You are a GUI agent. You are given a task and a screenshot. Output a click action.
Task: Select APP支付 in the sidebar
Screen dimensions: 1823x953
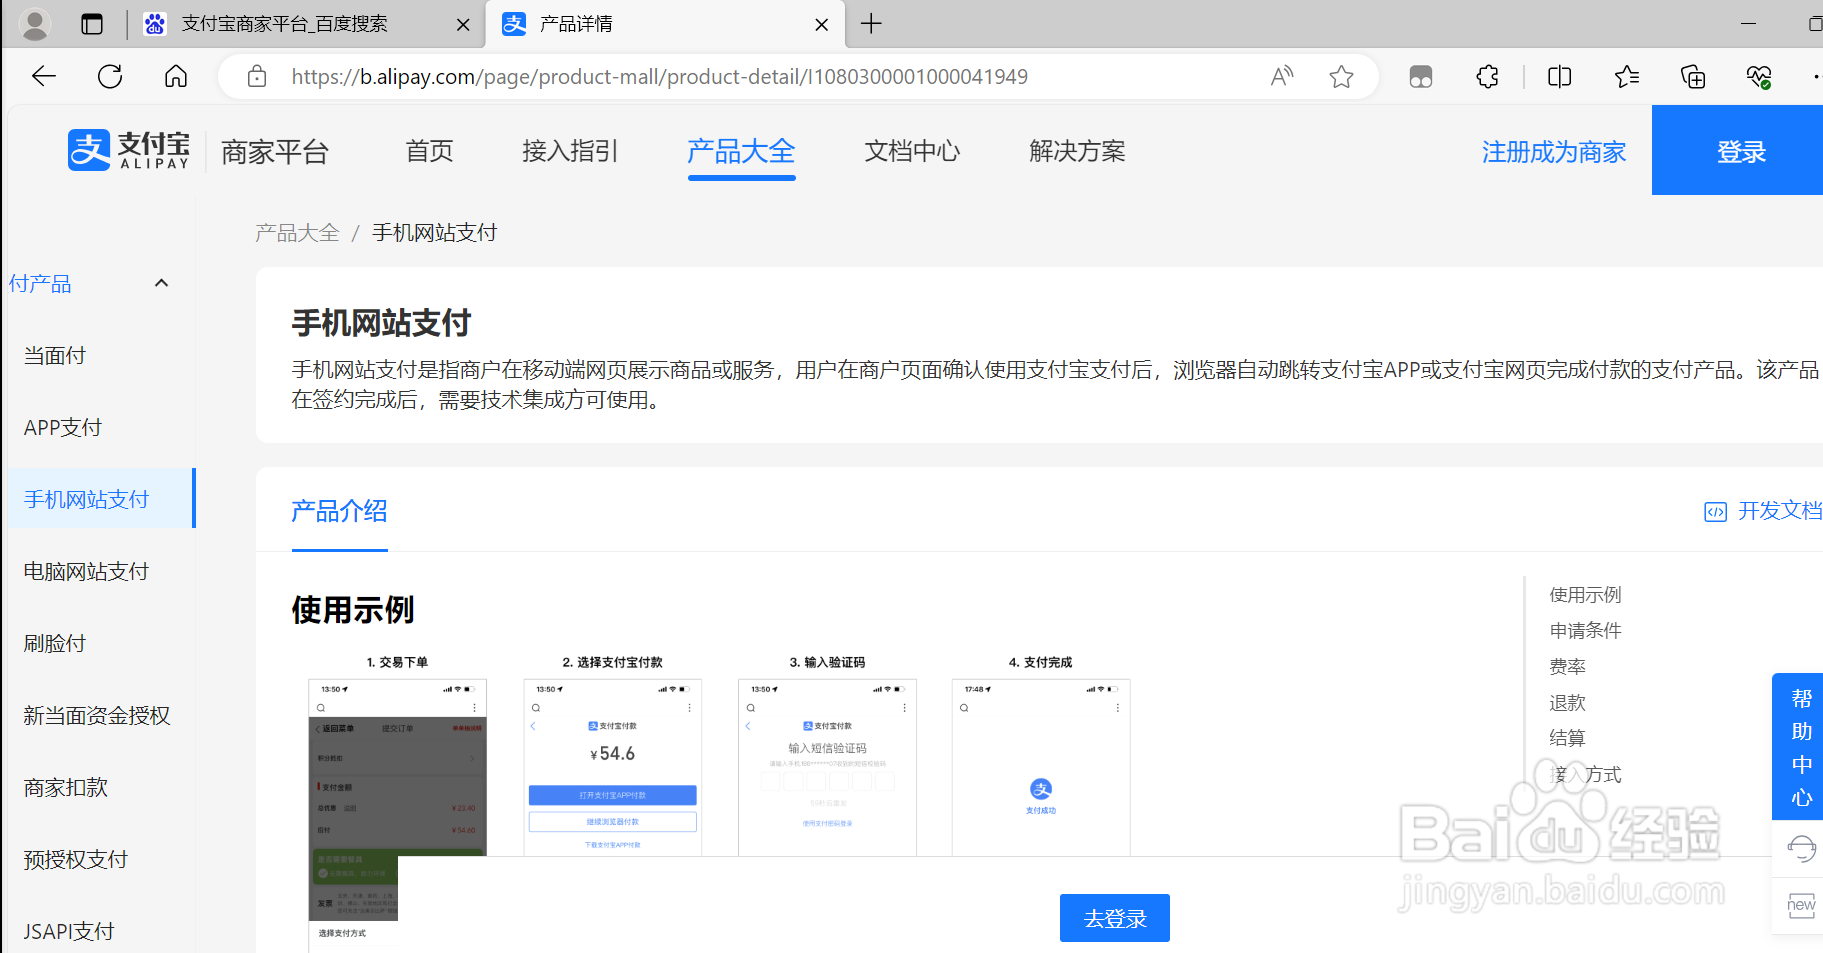point(63,427)
